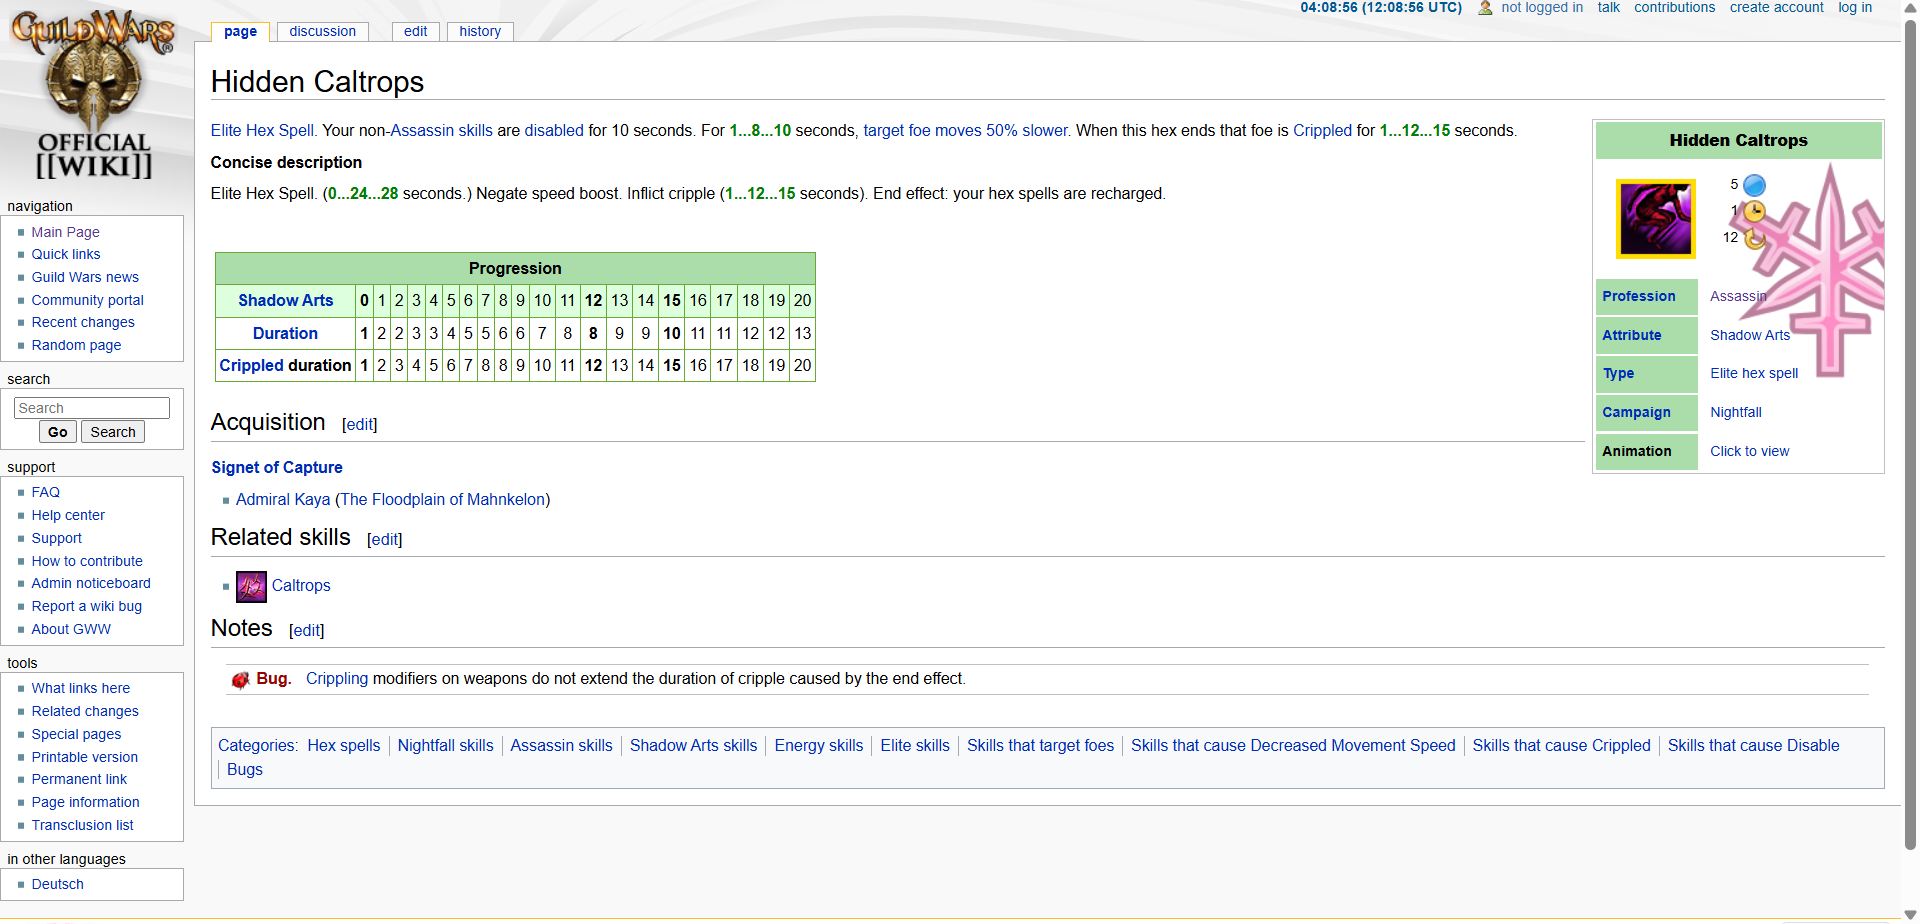Open the Categories link
This screenshot has width=1920, height=924.
pos(256,745)
